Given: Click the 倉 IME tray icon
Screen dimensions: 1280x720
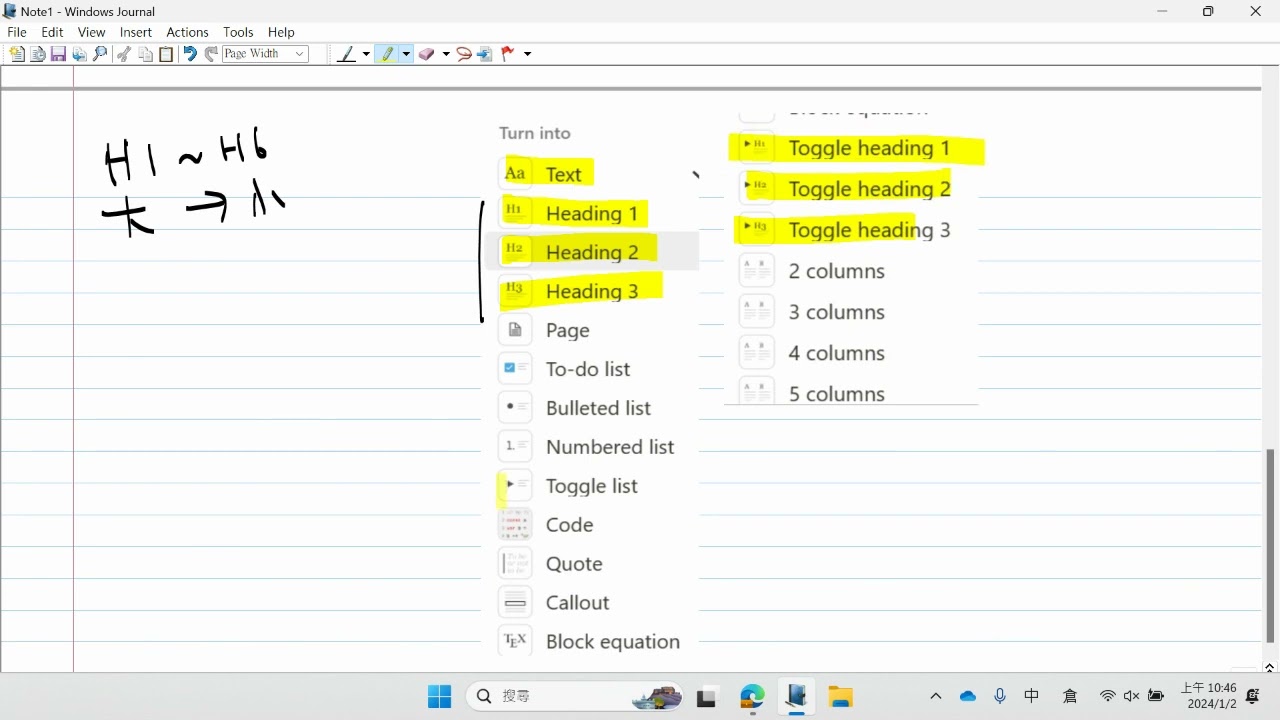Looking at the screenshot, I should [x=1070, y=697].
